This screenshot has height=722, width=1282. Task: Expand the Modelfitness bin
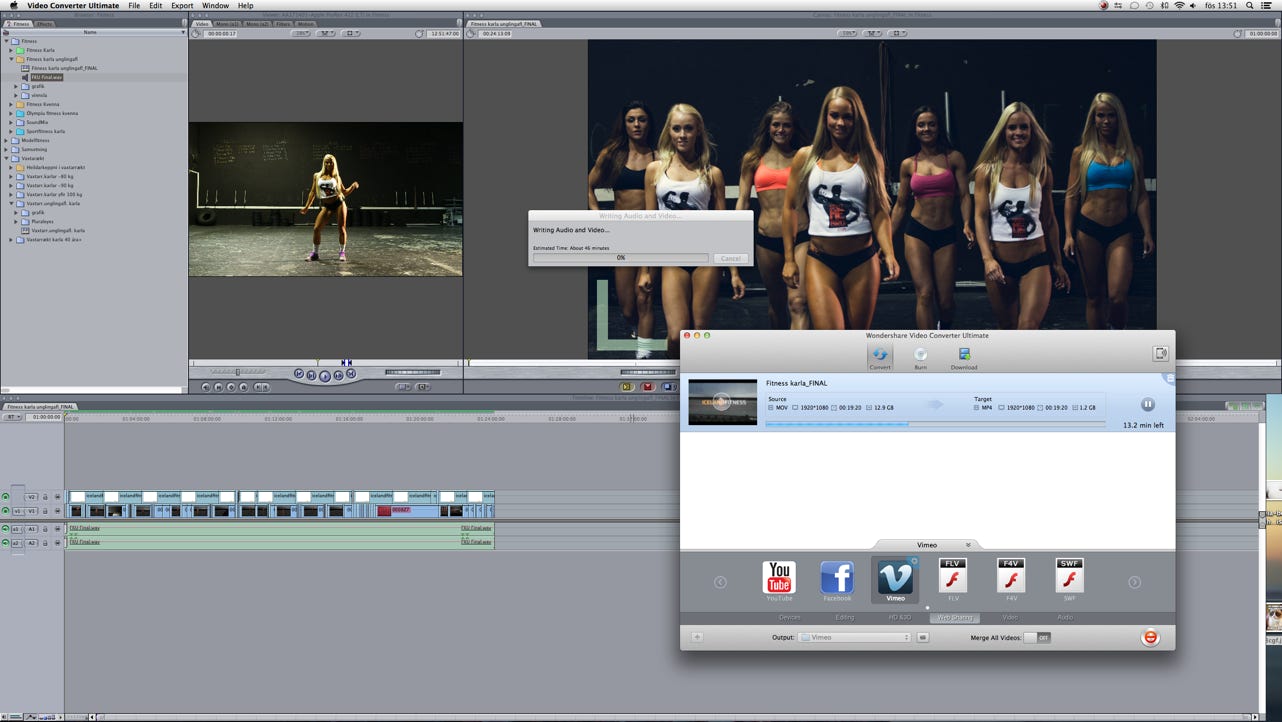point(7,140)
